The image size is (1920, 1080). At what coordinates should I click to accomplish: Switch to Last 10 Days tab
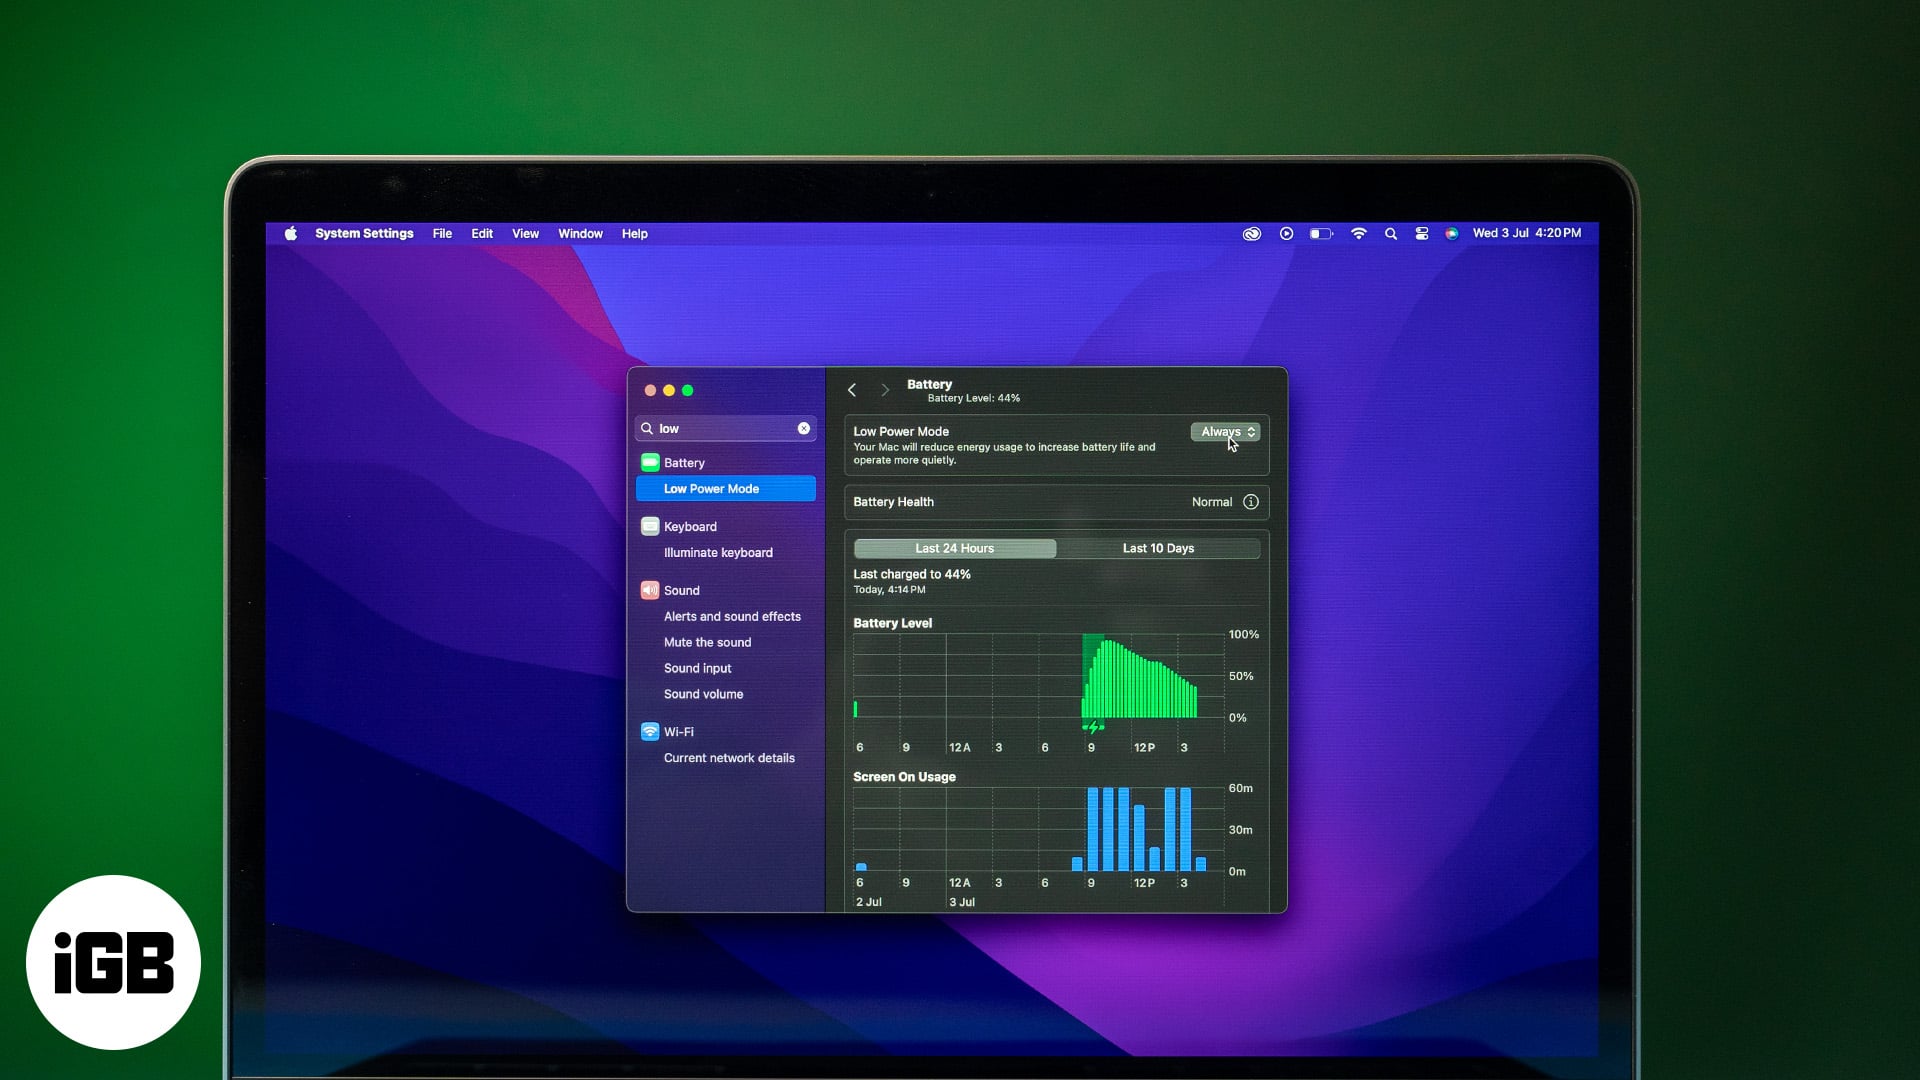(x=1158, y=547)
